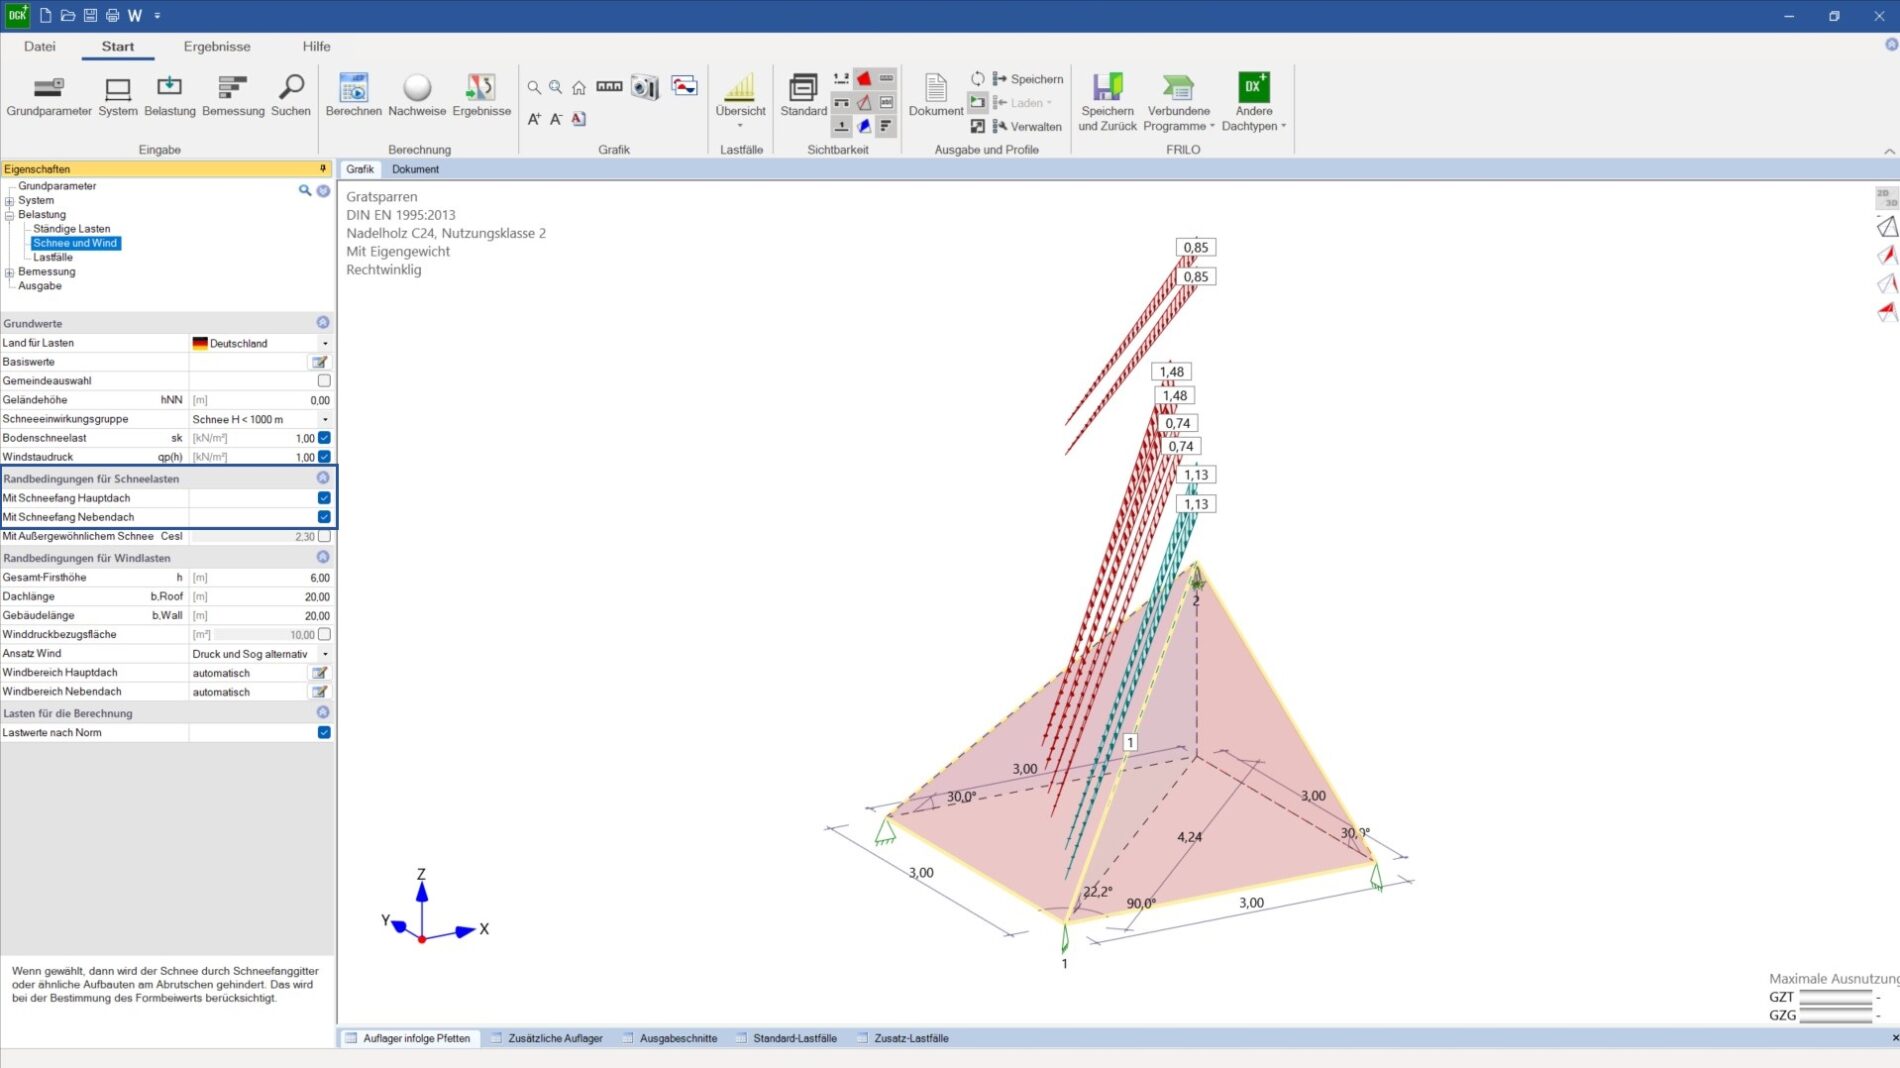Launch the Suchen search tool

291,96
